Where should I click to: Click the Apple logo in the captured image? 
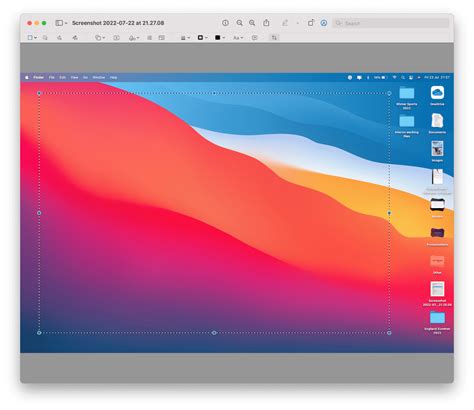coord(27,77)
